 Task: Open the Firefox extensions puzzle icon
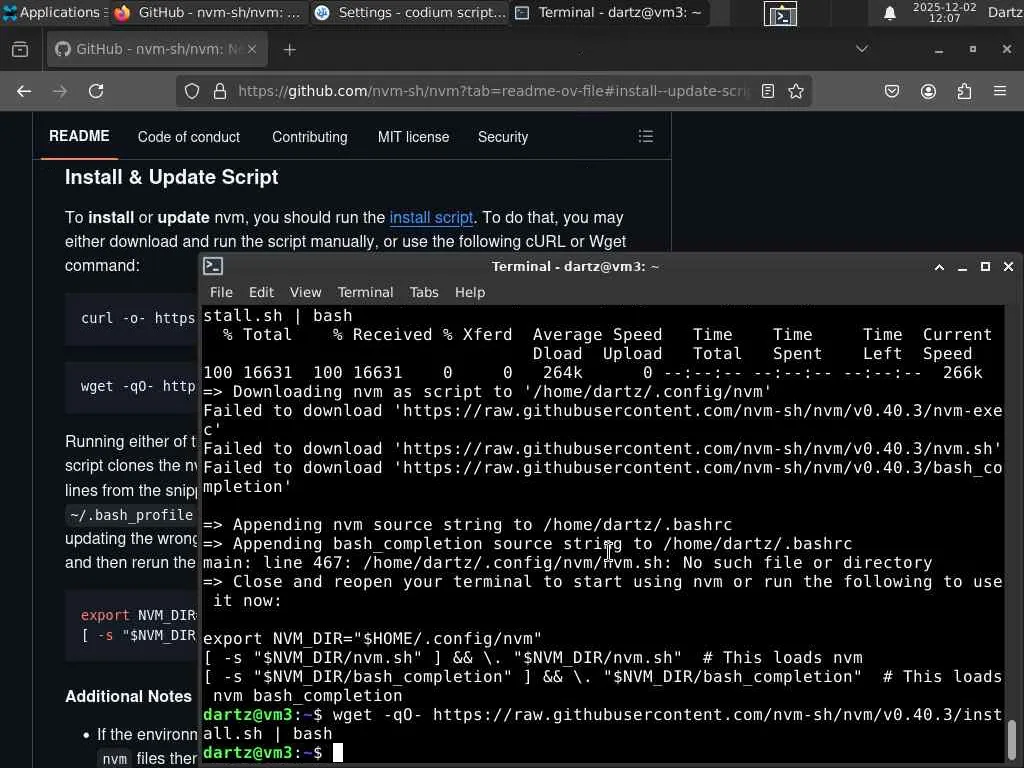964,91
